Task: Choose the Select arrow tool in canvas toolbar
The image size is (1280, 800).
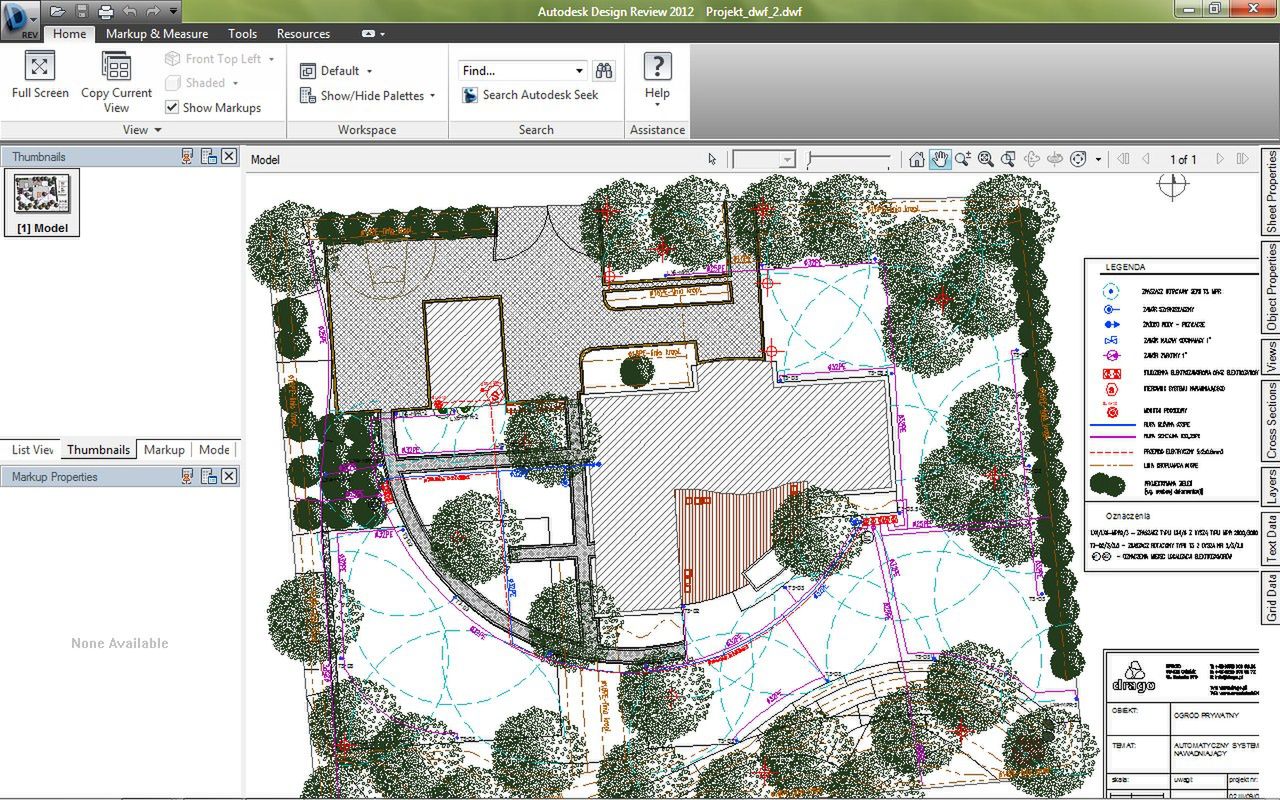Action: pyautogui.click(x=712, y=159)
